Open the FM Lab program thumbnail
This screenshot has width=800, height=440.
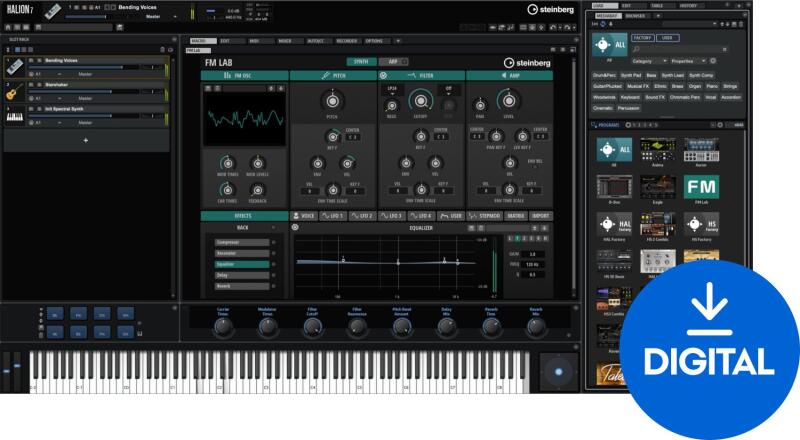[700, 185]
